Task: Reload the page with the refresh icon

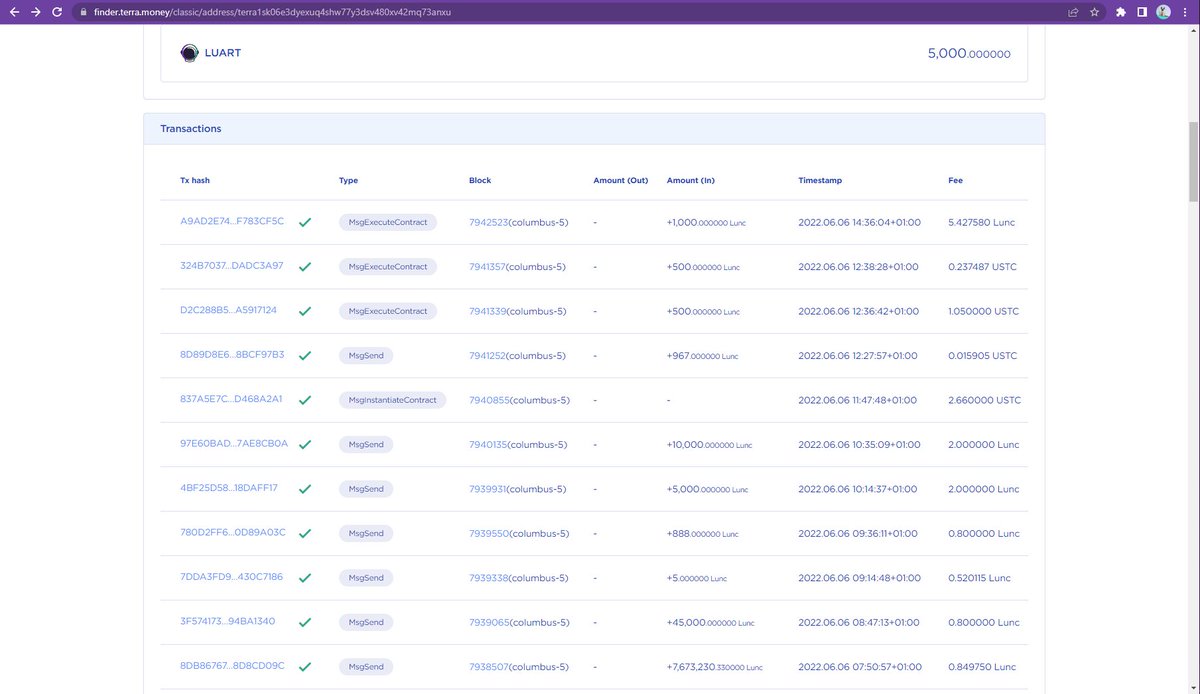Action: [x=57, y=12]
